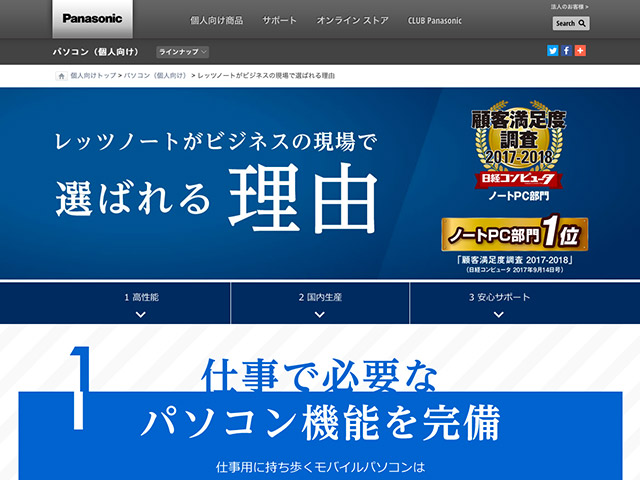Click the 仕事で必要な heading text

[x=320, y=376]
